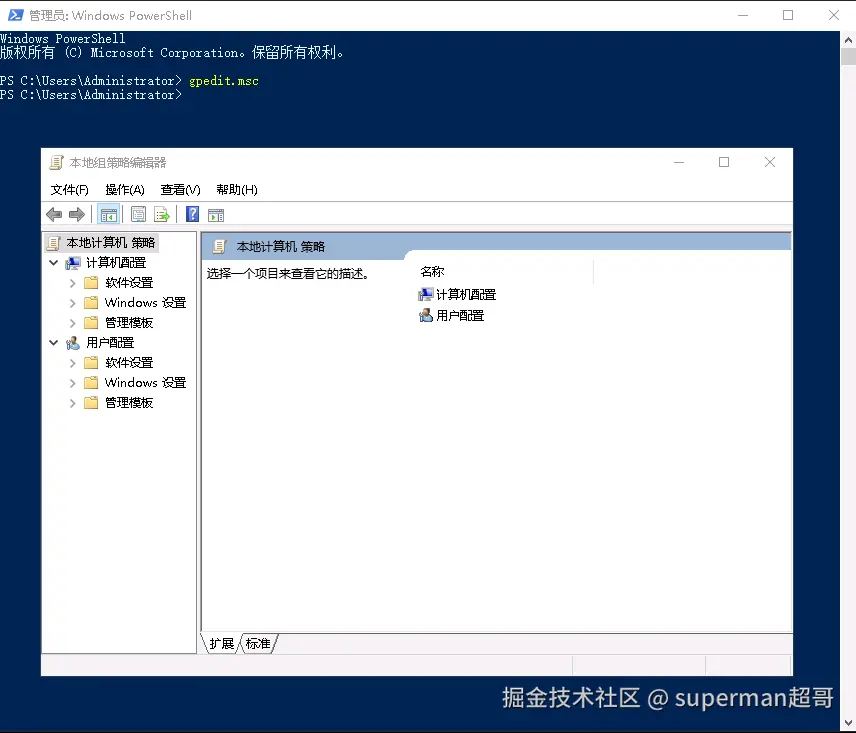Select 本地计算机 策略 root tree label
This screenshot has width=856, height=733.
(111, 243)
